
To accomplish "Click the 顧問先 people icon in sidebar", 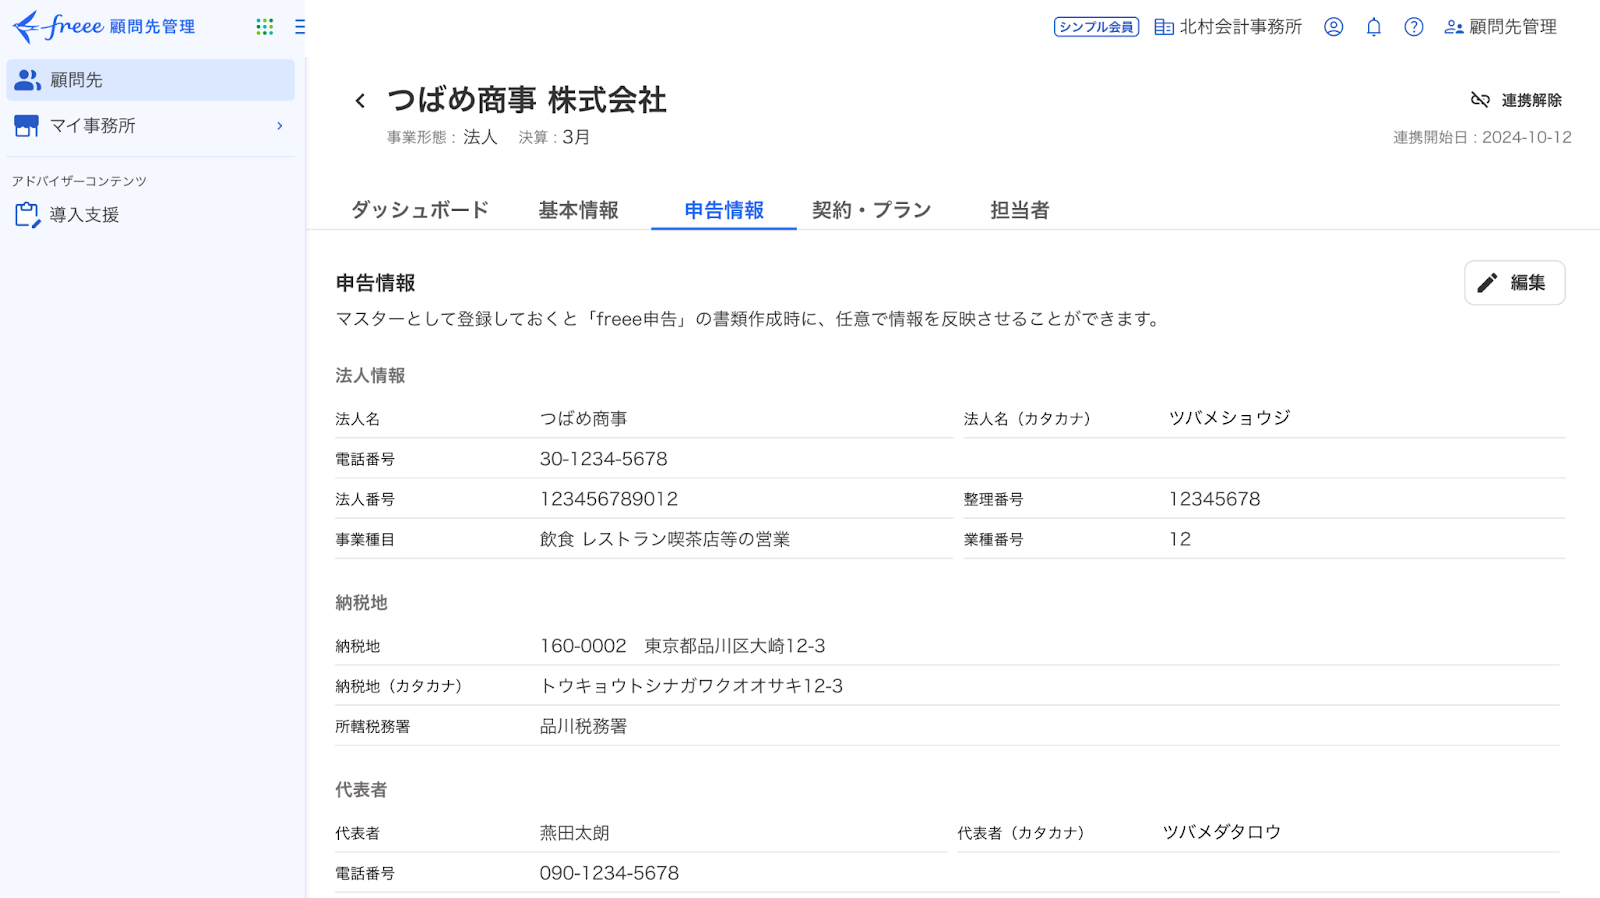I will (27, 80).
